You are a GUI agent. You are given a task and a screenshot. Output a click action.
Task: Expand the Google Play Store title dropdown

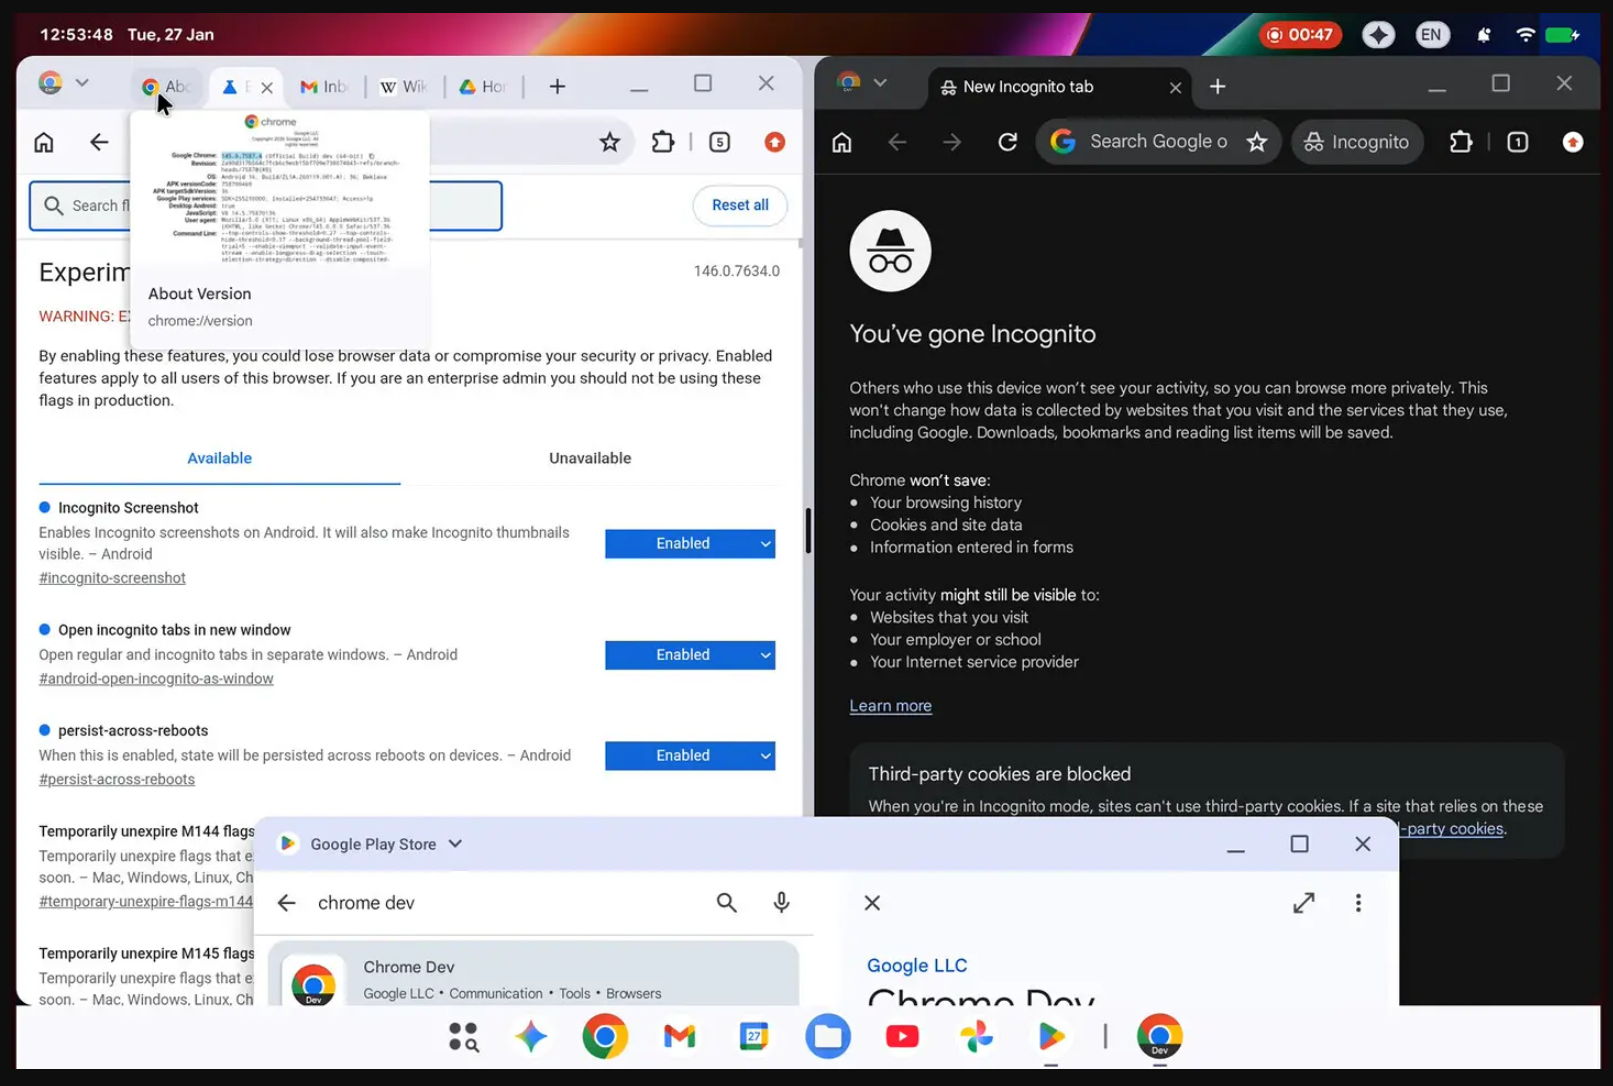pyautogui.click(x=455, y=844)
